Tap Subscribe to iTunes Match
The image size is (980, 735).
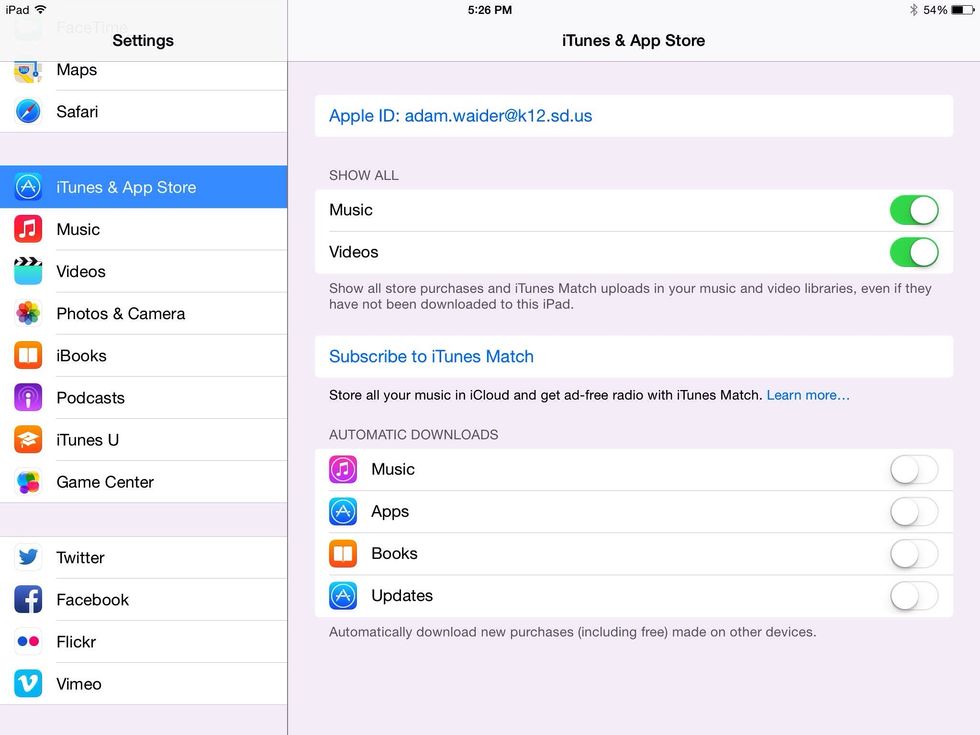point(634,356)
